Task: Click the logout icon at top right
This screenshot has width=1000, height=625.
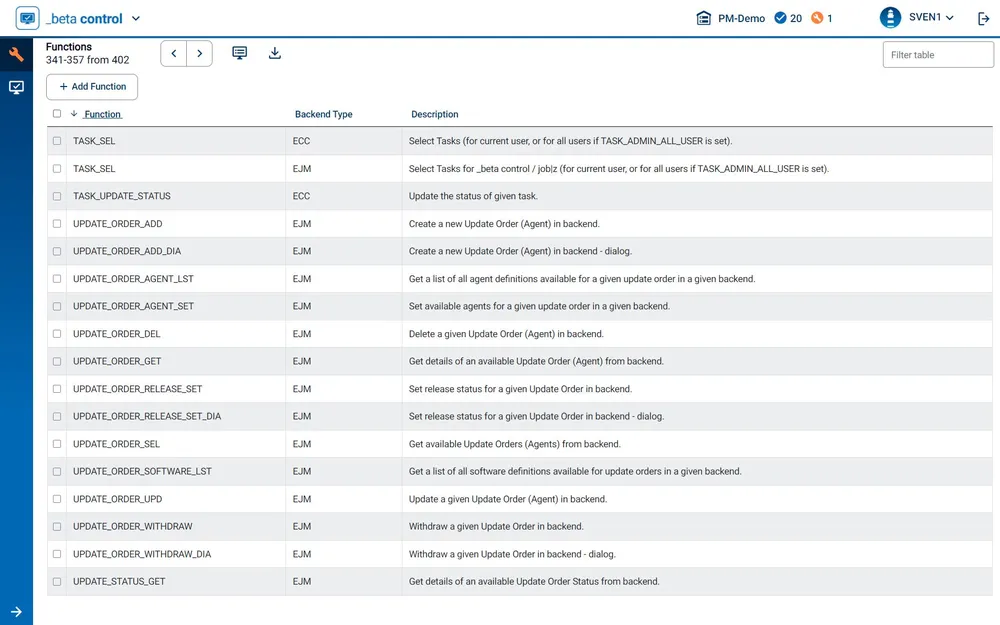Action: pyautogui.click(x=984, y=18)
